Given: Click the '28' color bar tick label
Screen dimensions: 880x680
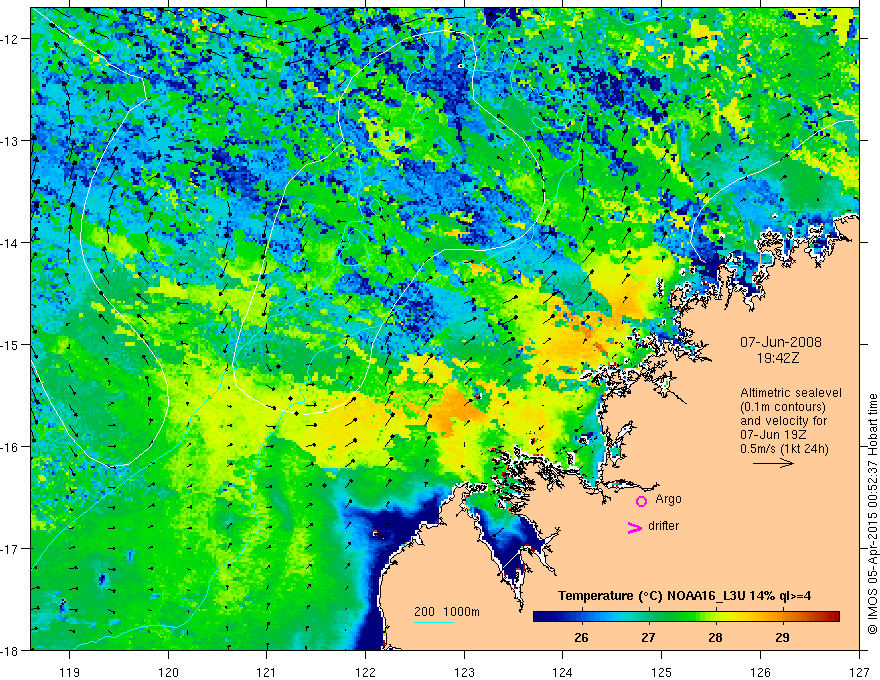Looking at the screenshot, I should [715, 637].
